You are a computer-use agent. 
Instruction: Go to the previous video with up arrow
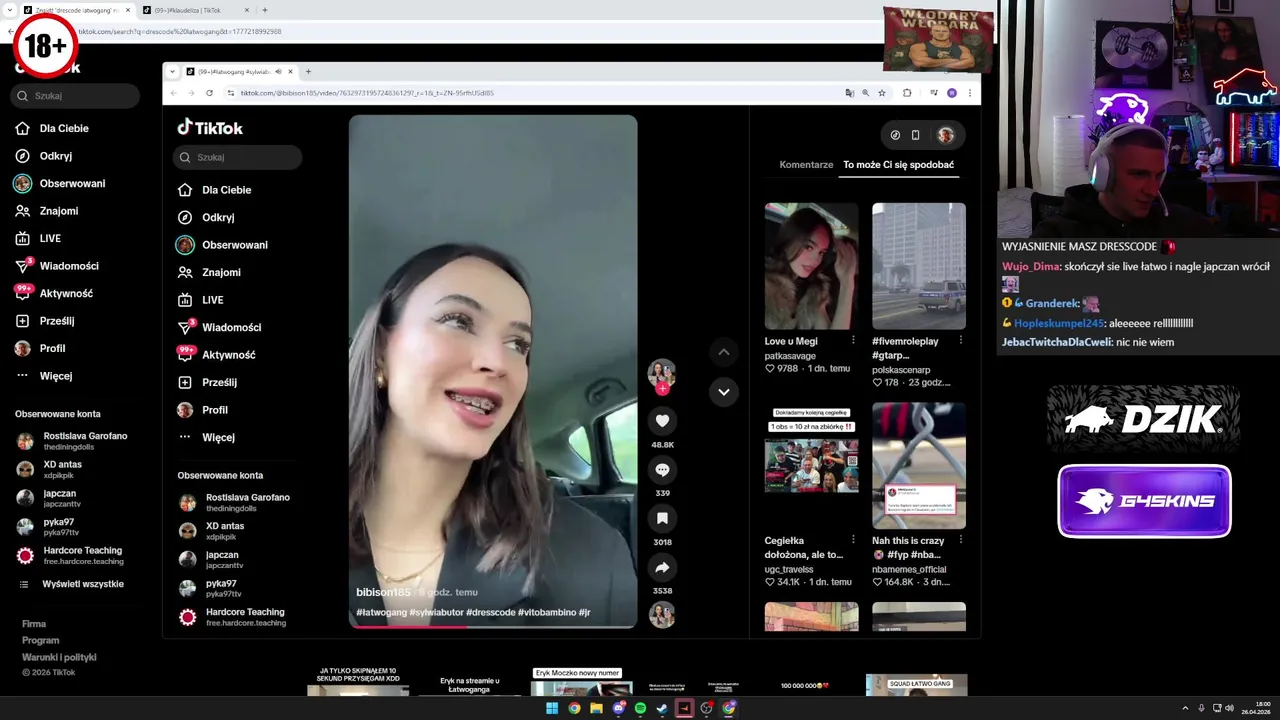pos(724,352)
